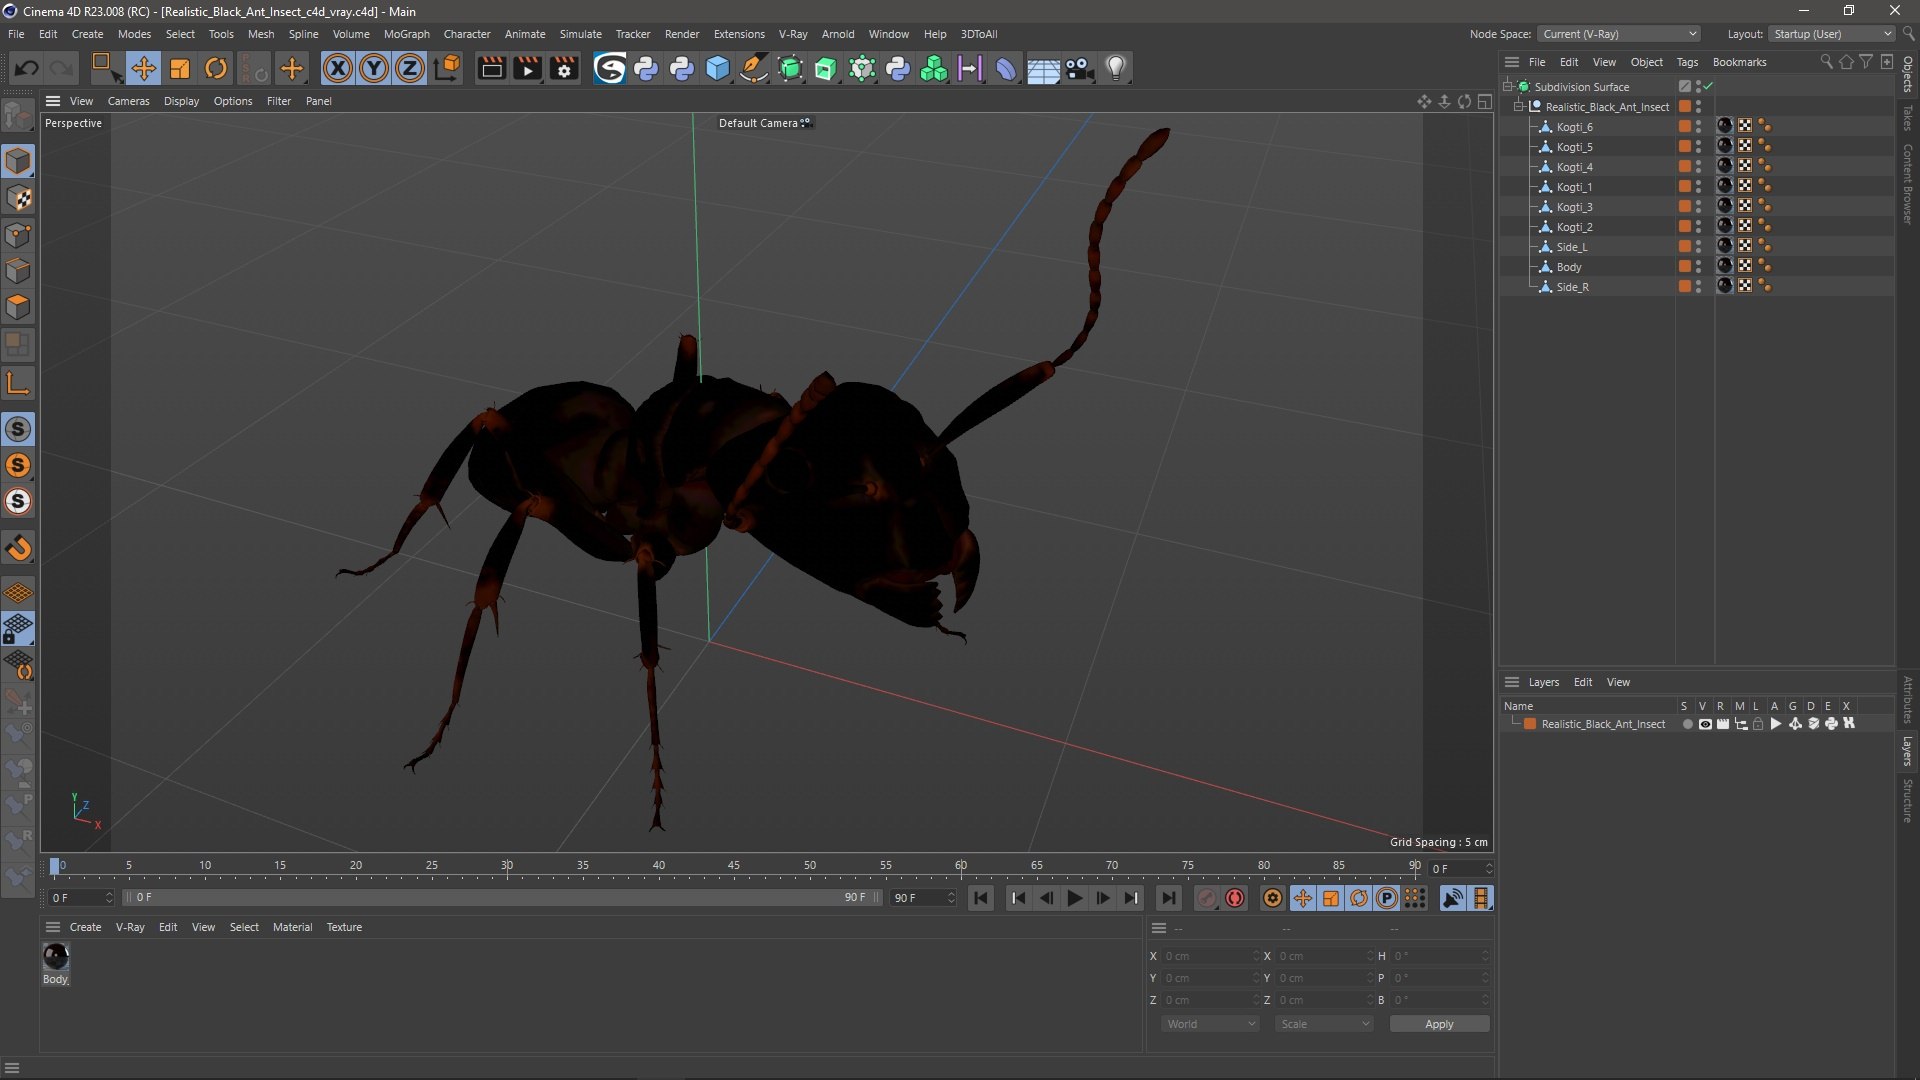This screenshot has width=1920, height=1080.
Task: Add a Light object
Action: pos(1116,68)
